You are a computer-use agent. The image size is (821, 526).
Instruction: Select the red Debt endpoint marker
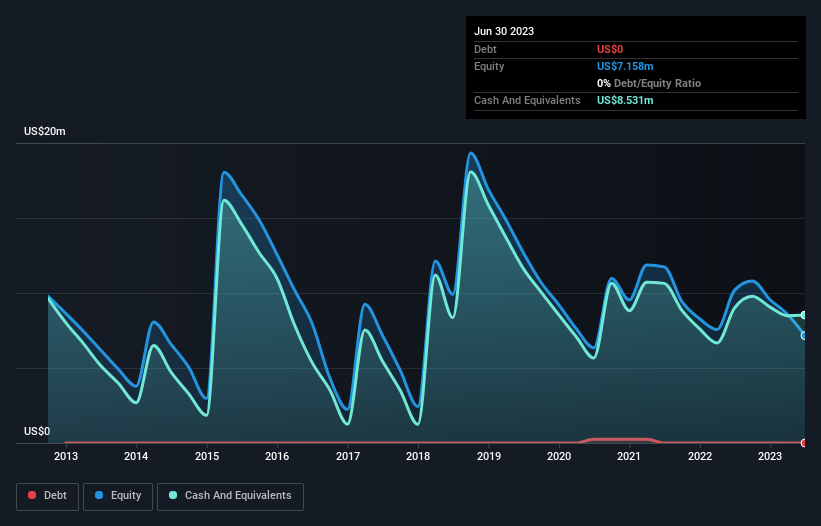point(804,443)
